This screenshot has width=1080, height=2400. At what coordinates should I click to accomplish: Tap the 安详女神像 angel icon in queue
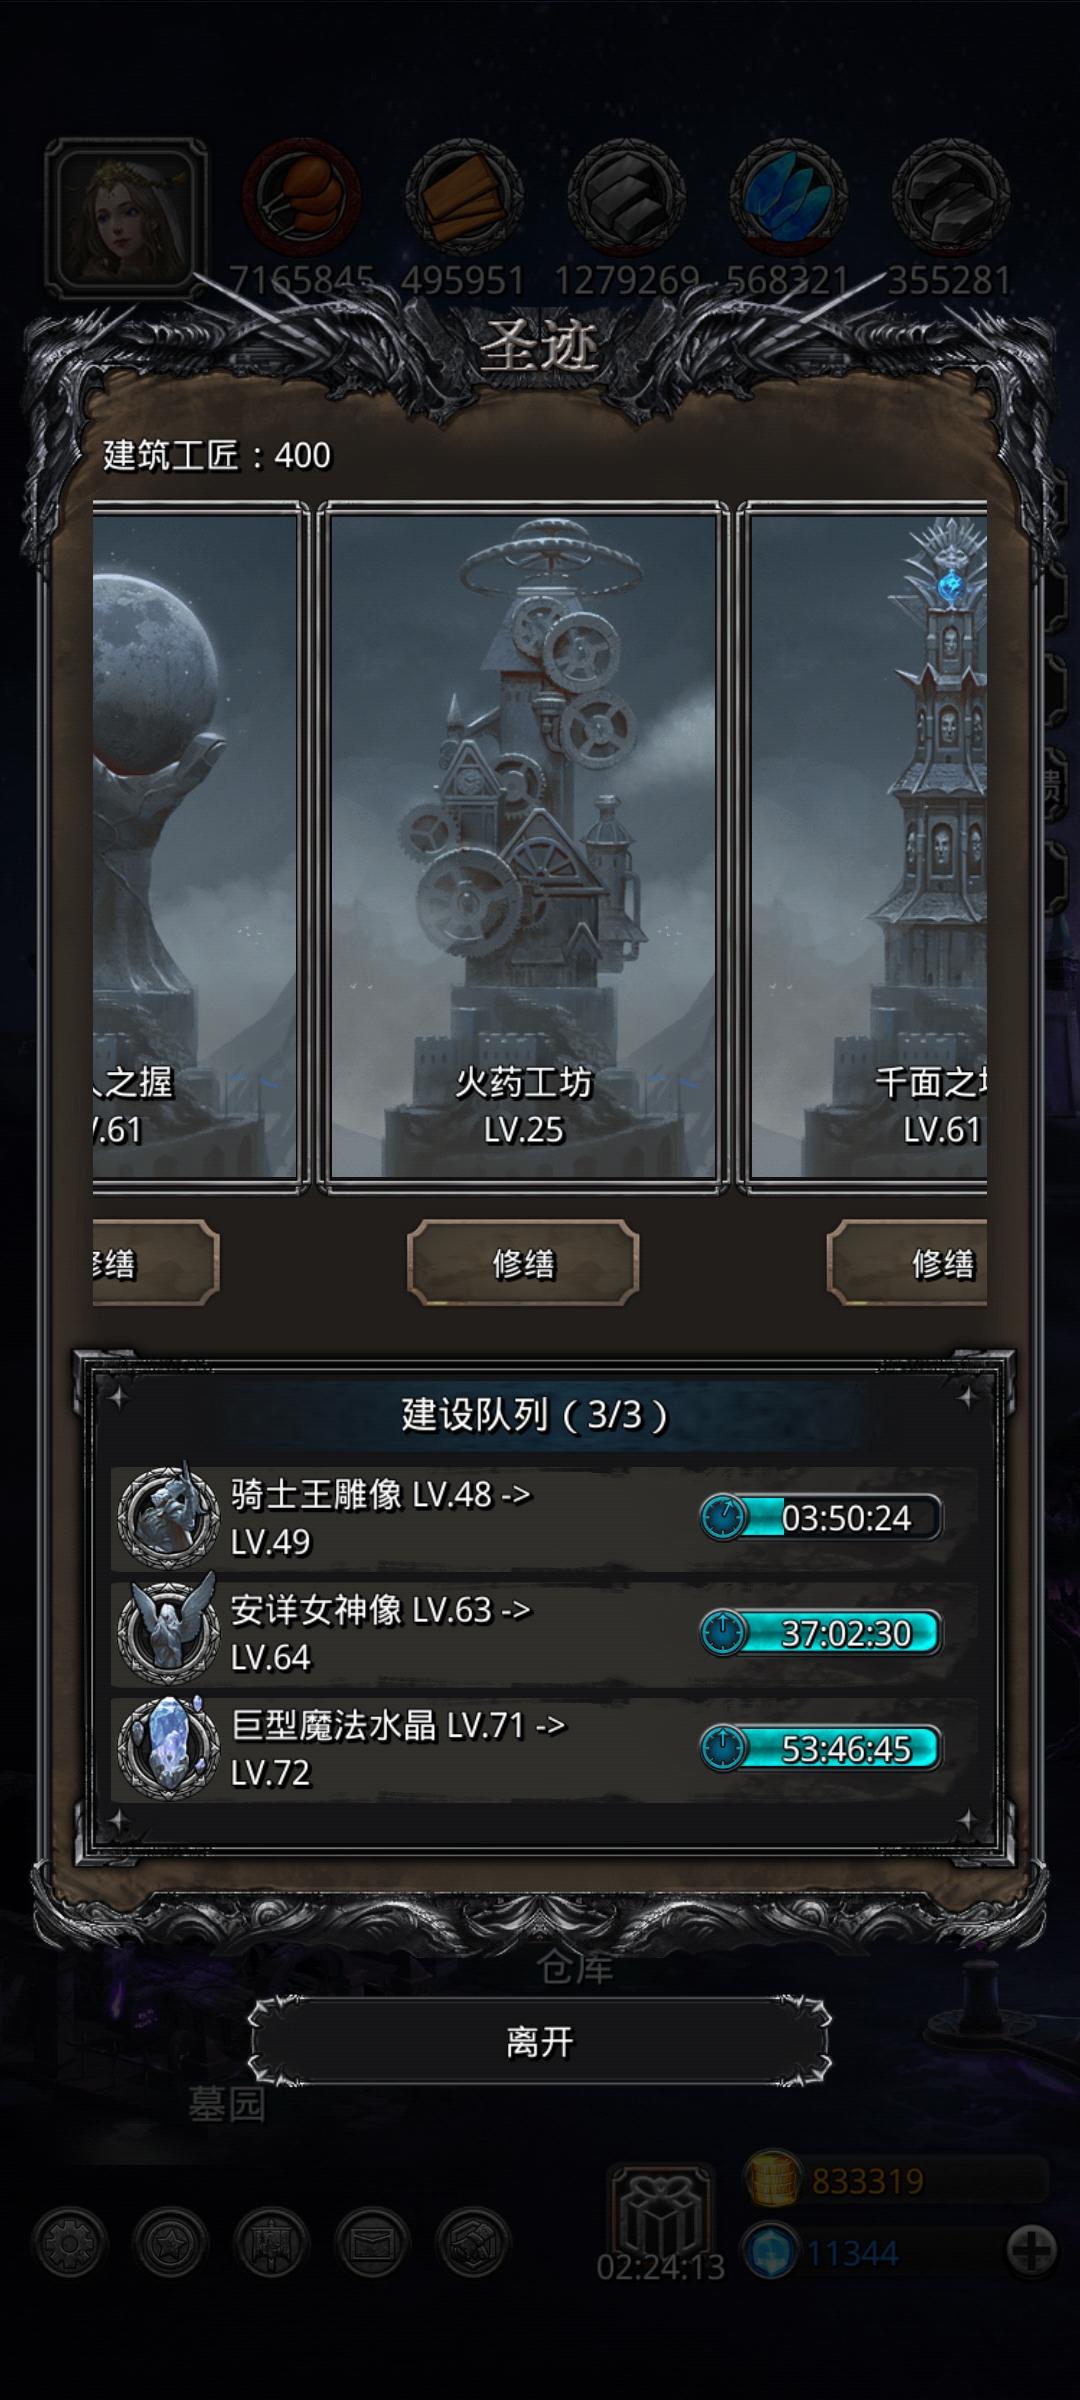(168, 1633)
